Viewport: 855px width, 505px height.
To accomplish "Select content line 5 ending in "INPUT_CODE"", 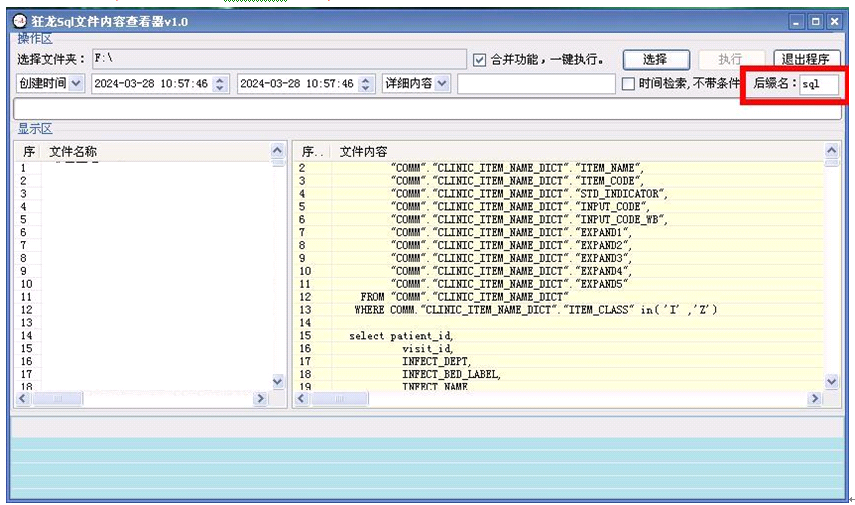I will click(559, 206).
